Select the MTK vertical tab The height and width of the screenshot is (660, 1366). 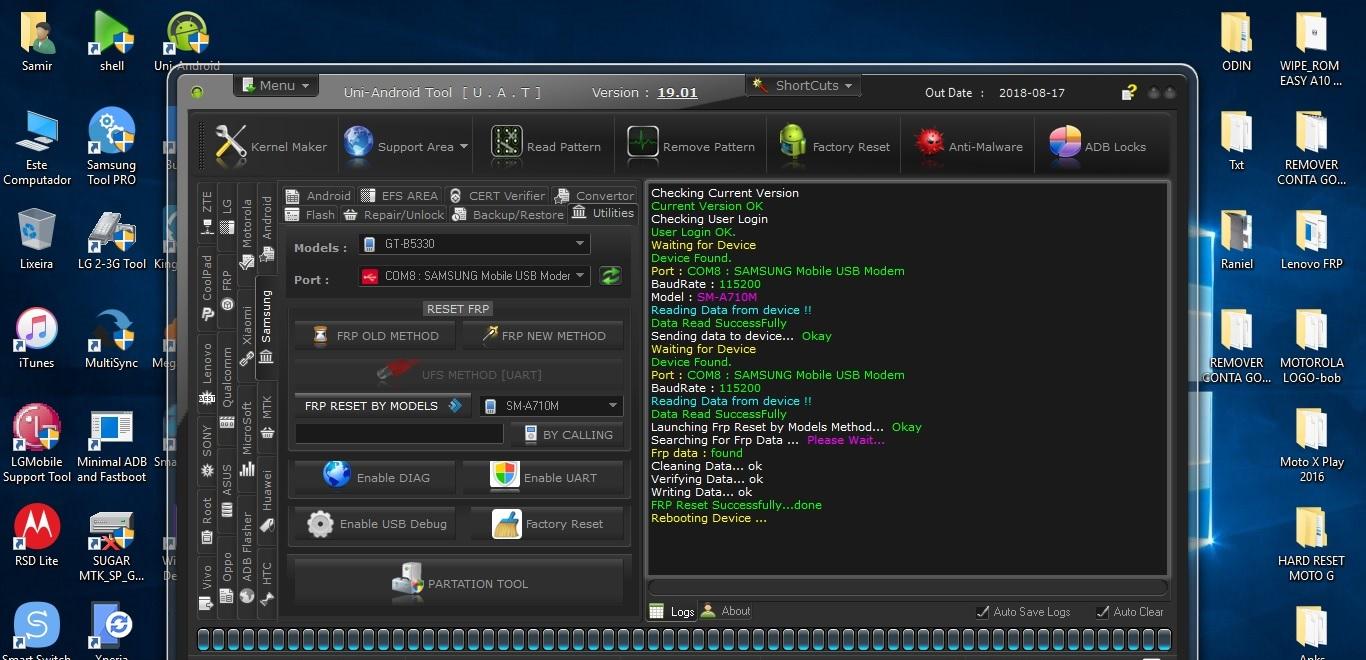coord(267,415)
